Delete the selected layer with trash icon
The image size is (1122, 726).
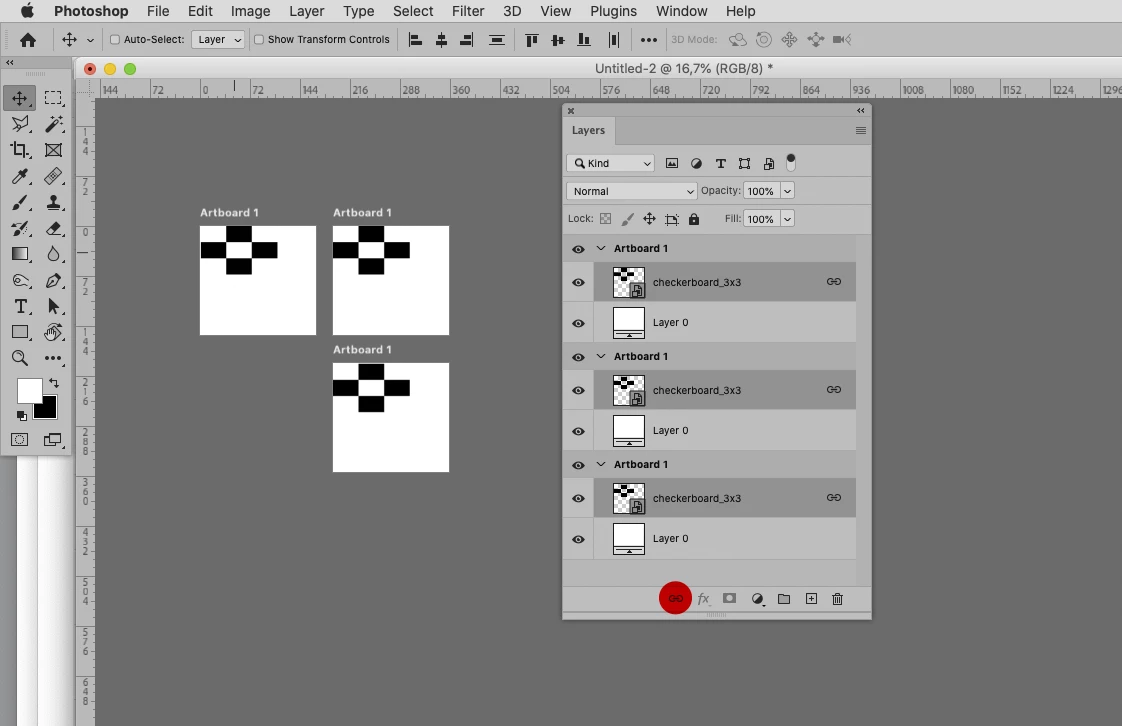coord(837,599)
